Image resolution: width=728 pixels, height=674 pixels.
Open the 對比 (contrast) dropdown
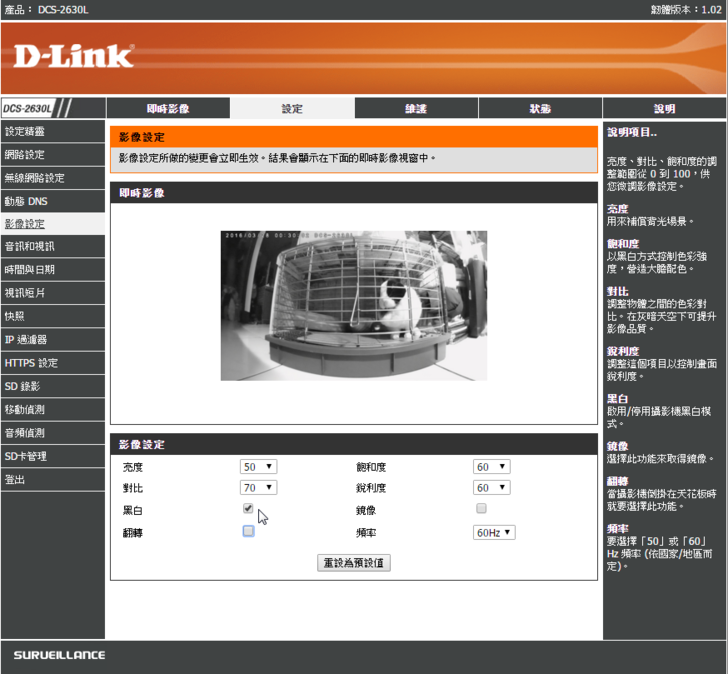[258, 488]
